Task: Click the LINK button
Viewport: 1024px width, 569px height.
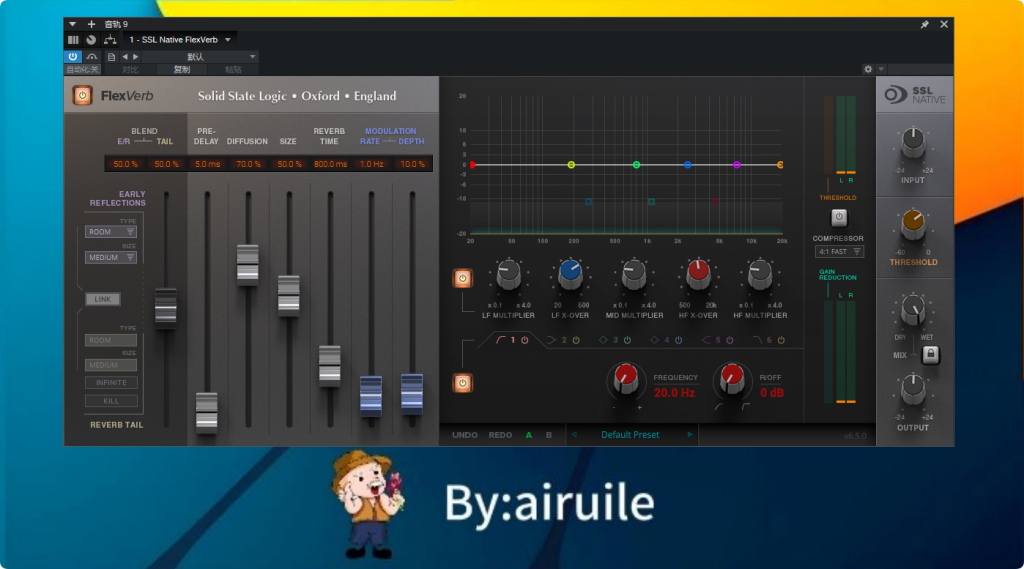Action: point(103,299)
